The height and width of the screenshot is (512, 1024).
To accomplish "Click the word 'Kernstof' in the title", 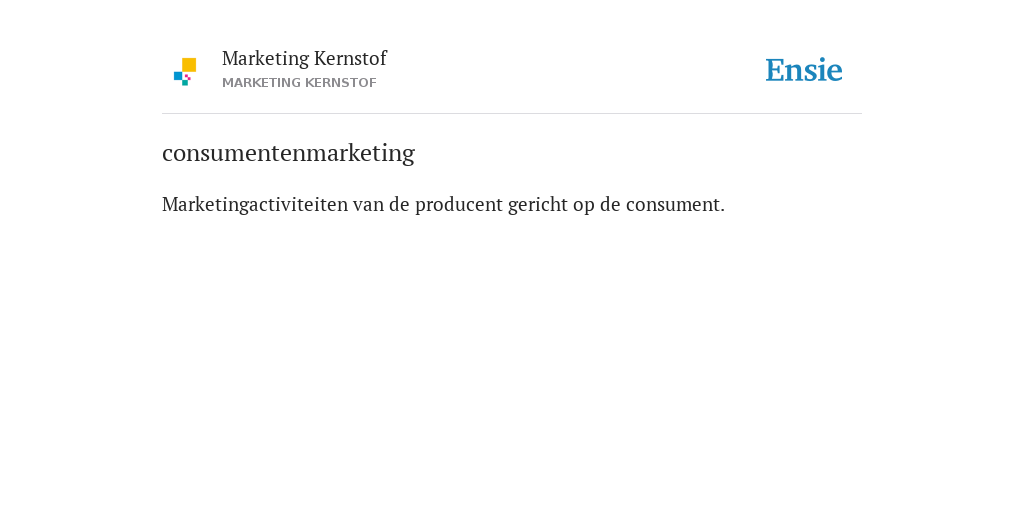I will [x=350, y=58].
